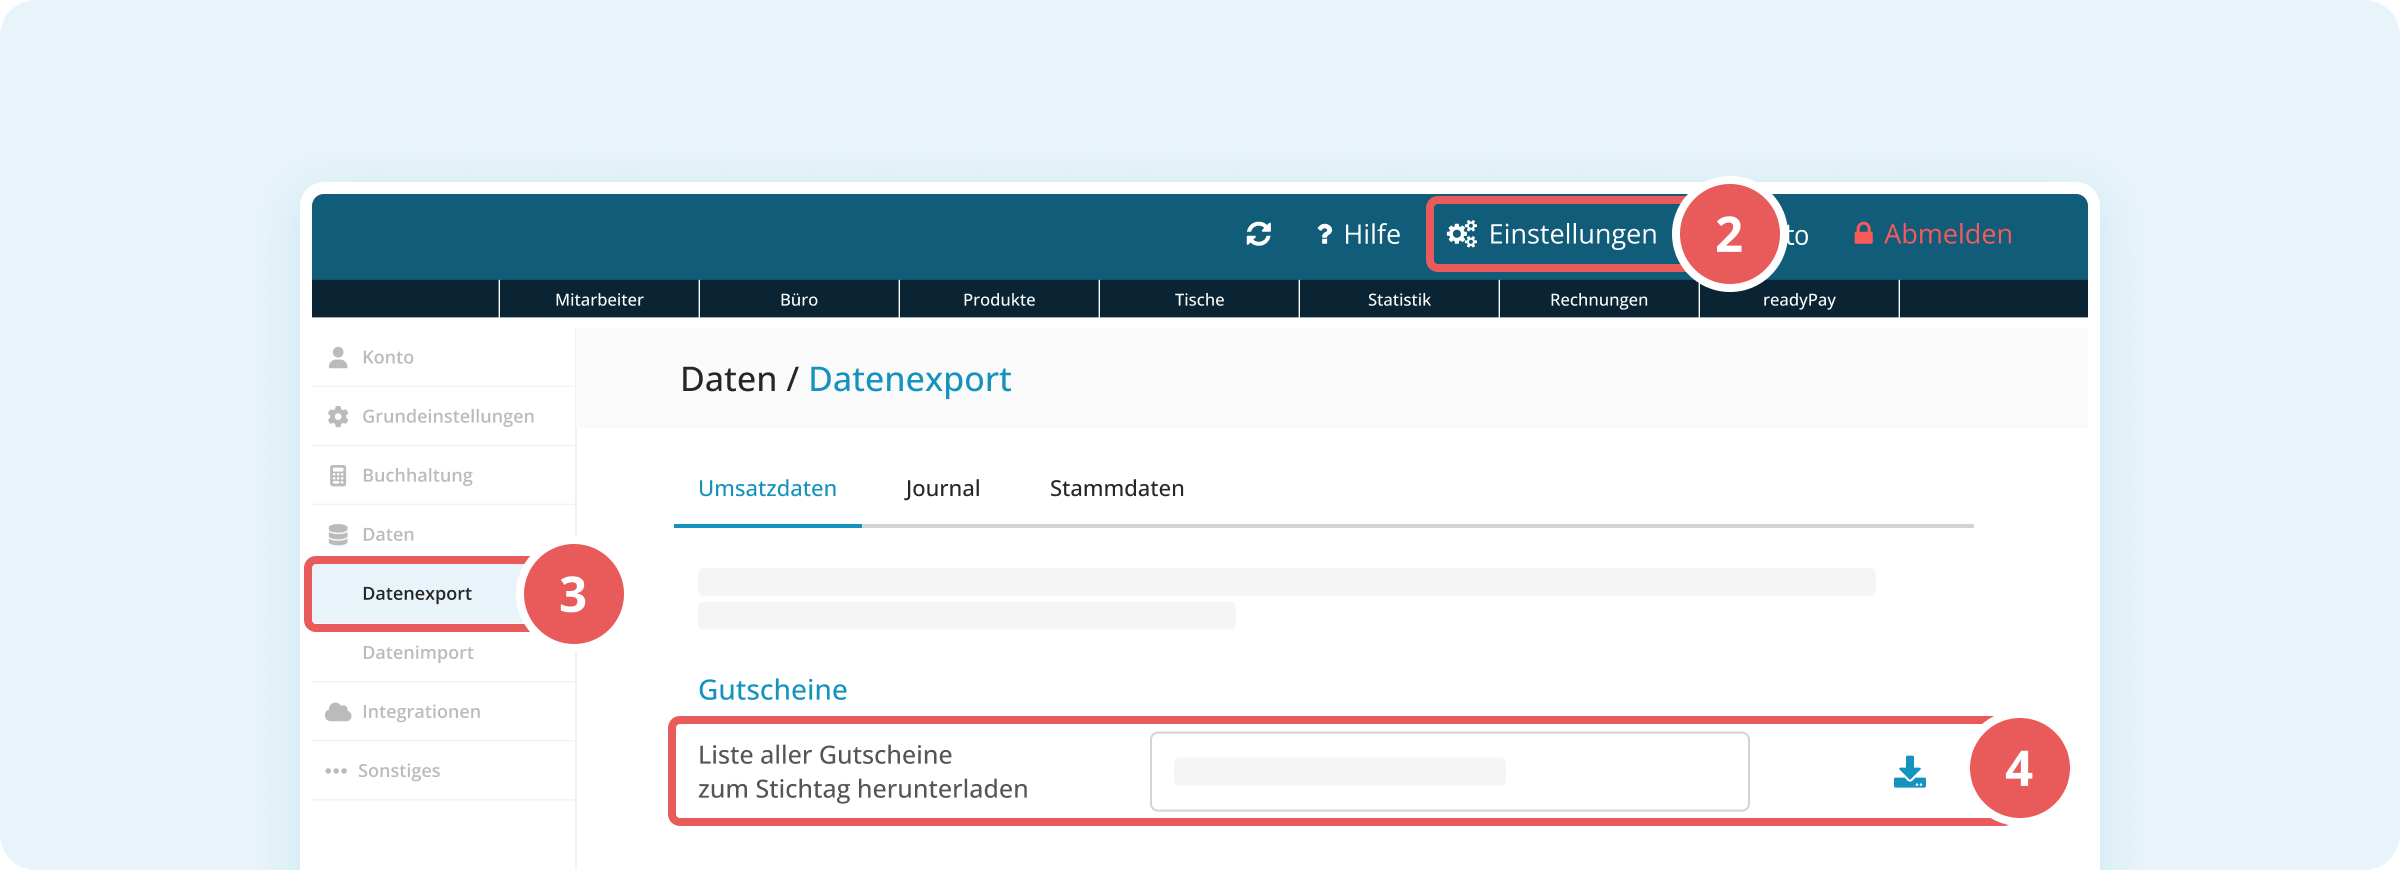2400x870 pixels.
Task: Select Buchhaltung in the sidebar
Action: (x=444, y=475)
